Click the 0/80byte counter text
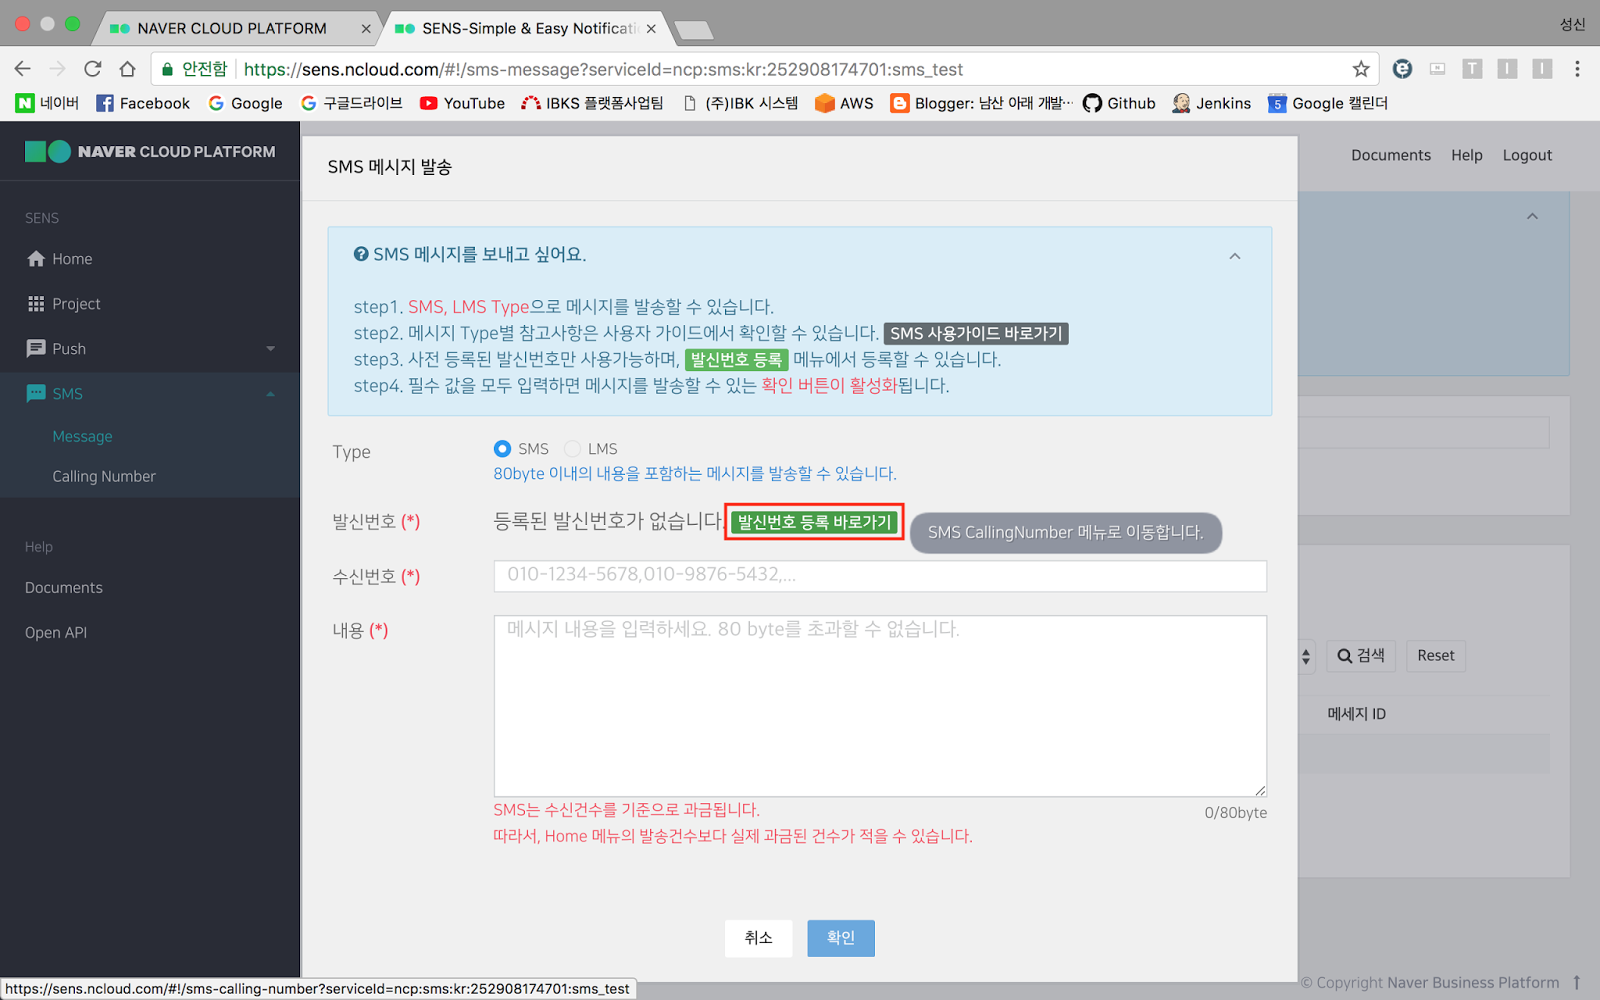1600x1000 pixels. point(1235,813)
